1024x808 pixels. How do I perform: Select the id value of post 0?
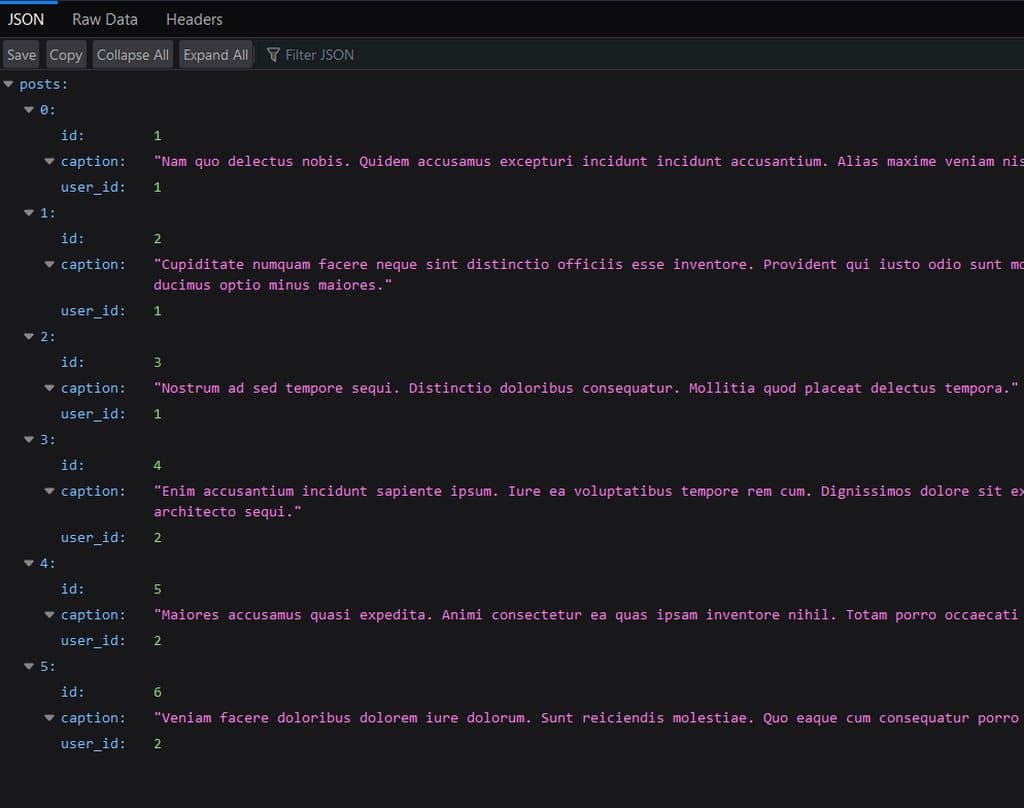point(157,135)
